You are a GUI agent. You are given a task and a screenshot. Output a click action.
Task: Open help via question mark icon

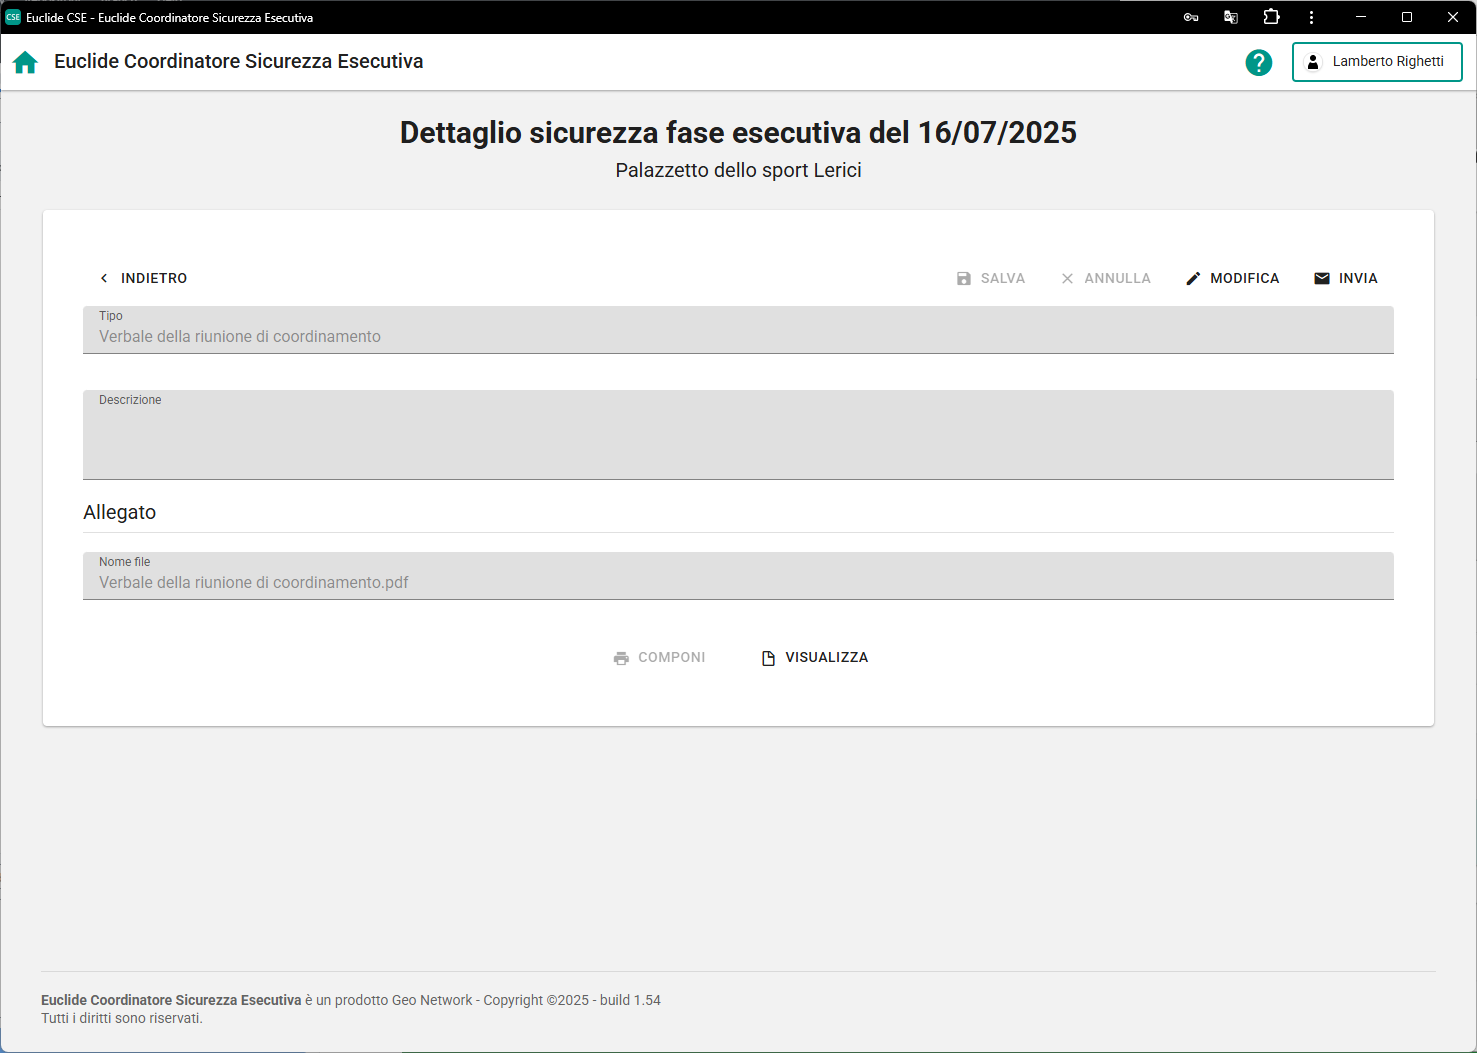1258,62
